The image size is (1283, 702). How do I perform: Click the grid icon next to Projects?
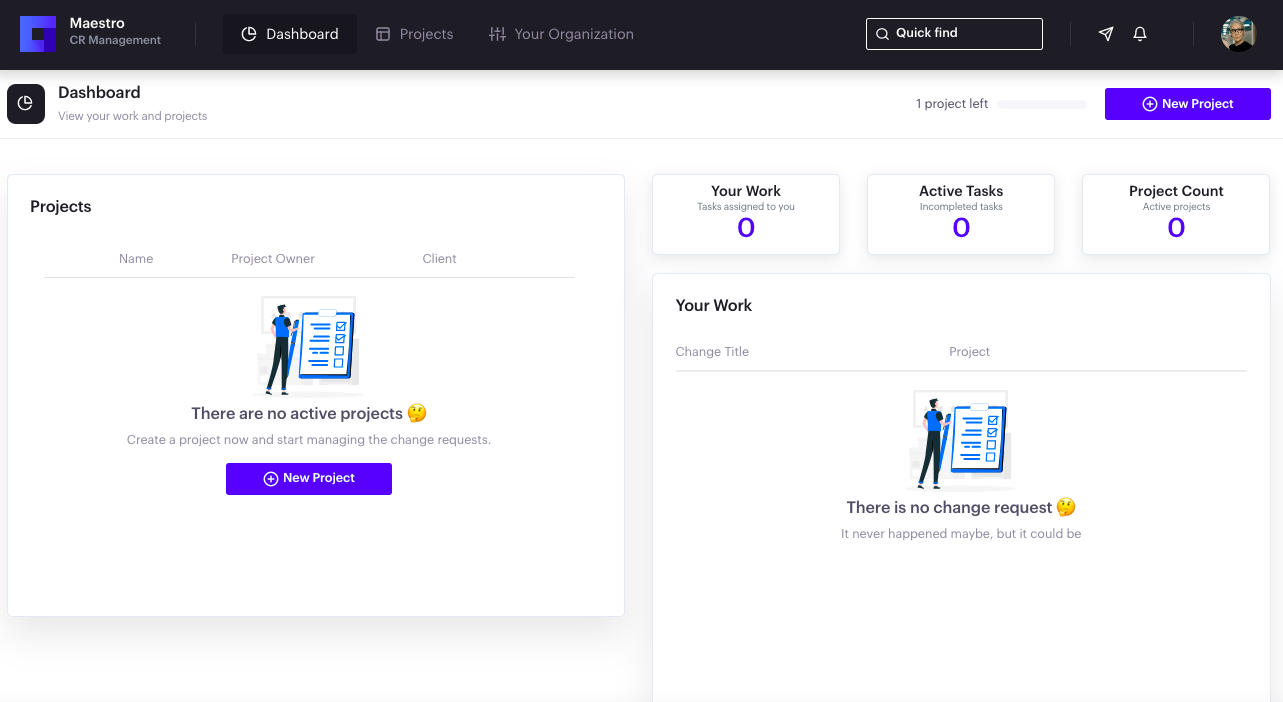point(381,33)
